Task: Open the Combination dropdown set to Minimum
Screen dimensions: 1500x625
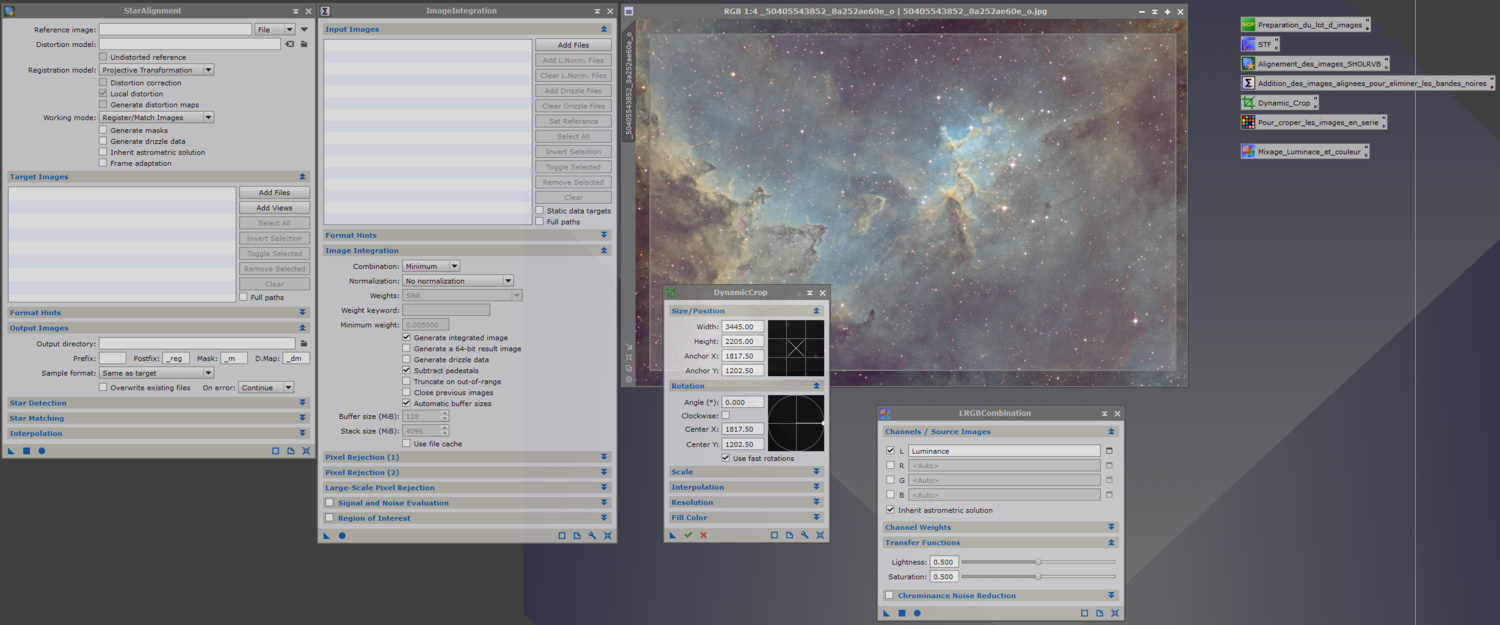Action: click(x=432, y=266)
